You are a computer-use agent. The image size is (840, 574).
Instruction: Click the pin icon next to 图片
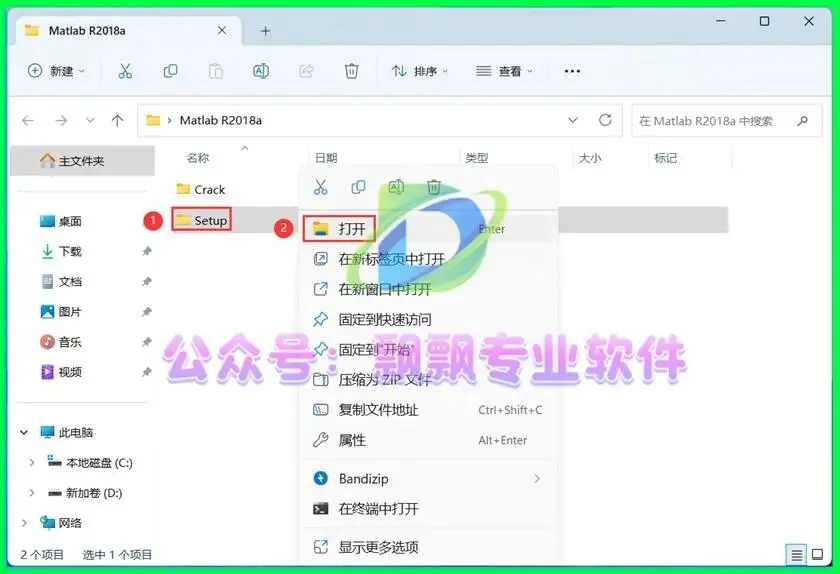(x=147, y=311)
